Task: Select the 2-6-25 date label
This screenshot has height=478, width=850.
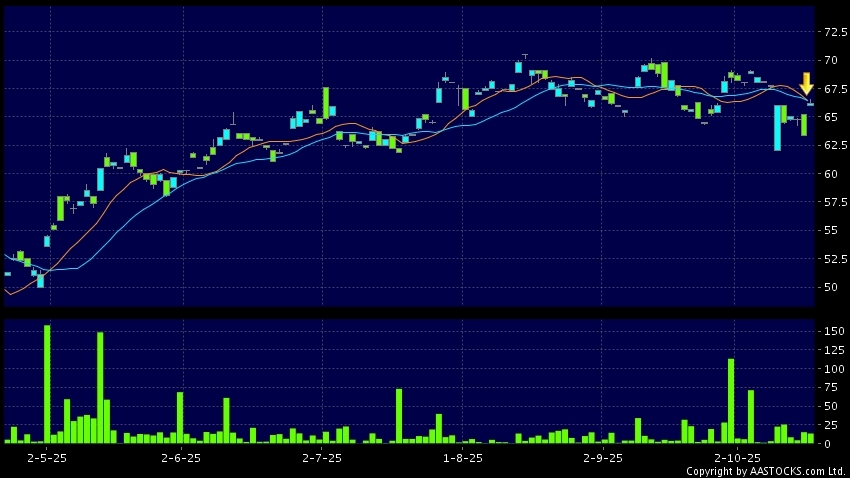Action: tap(180, 457)
